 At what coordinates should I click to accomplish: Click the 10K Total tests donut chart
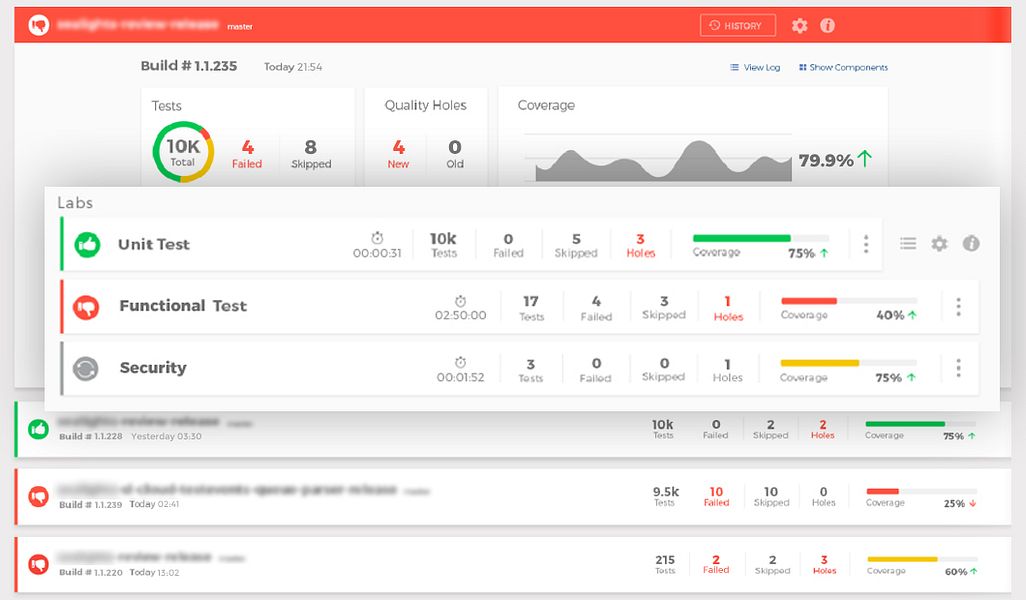[x=183, y=152]
